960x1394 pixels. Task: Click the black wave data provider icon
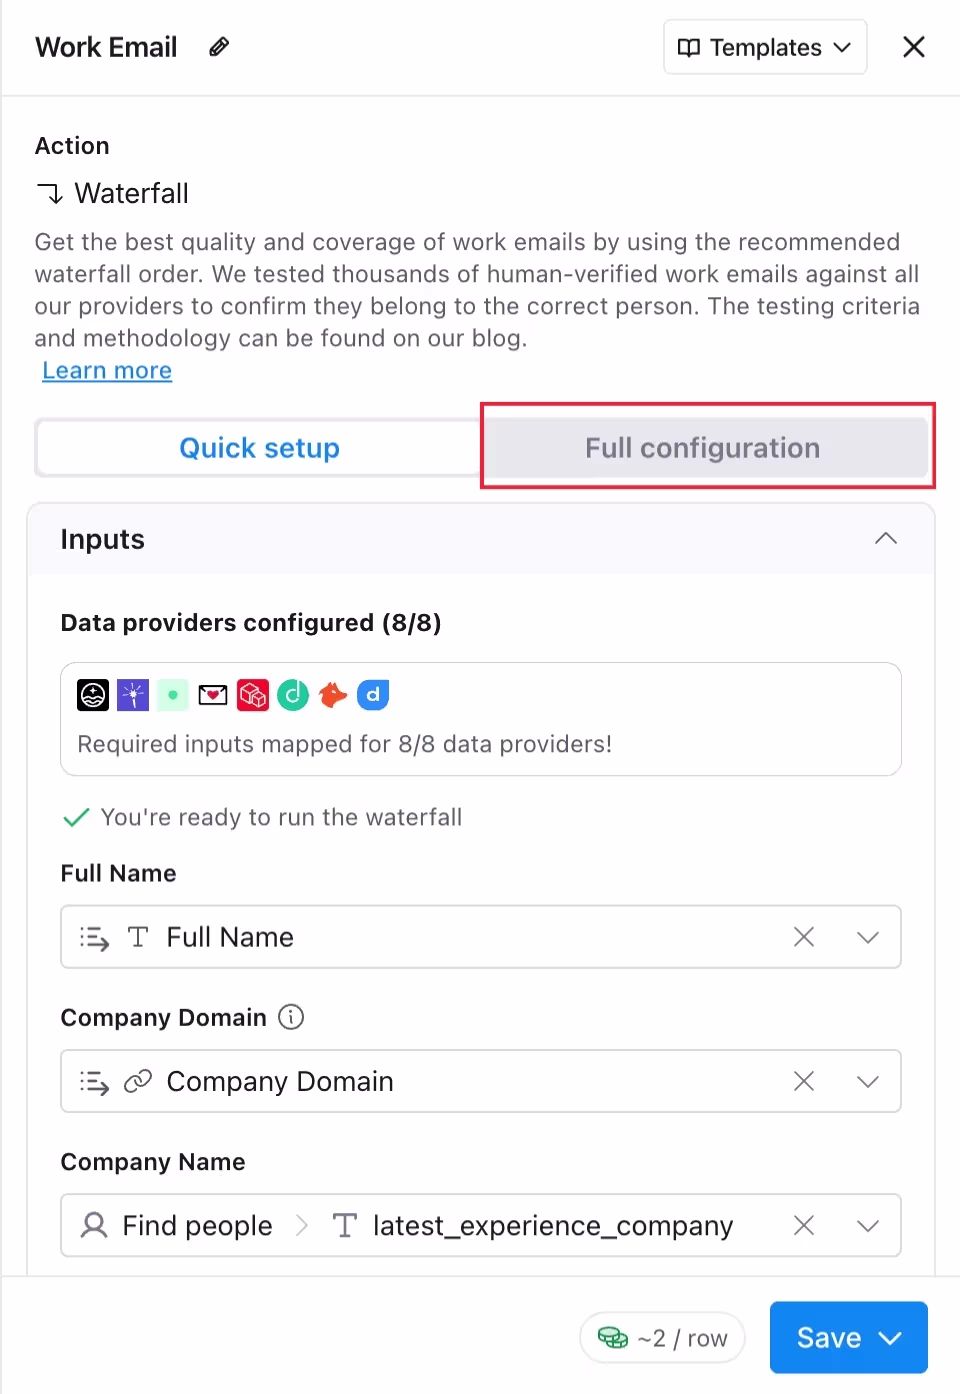pyautogui.click(x=93, y=694)
